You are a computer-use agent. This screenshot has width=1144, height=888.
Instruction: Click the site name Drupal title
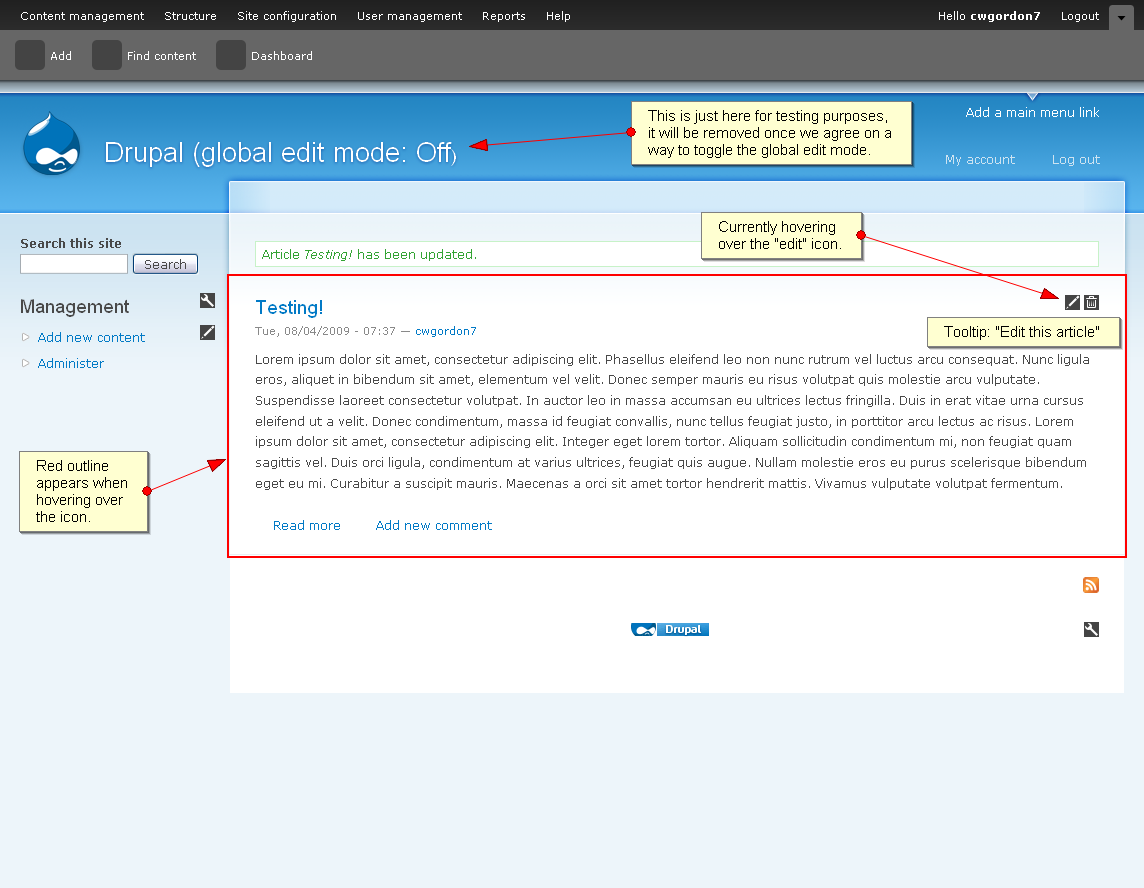280,152
